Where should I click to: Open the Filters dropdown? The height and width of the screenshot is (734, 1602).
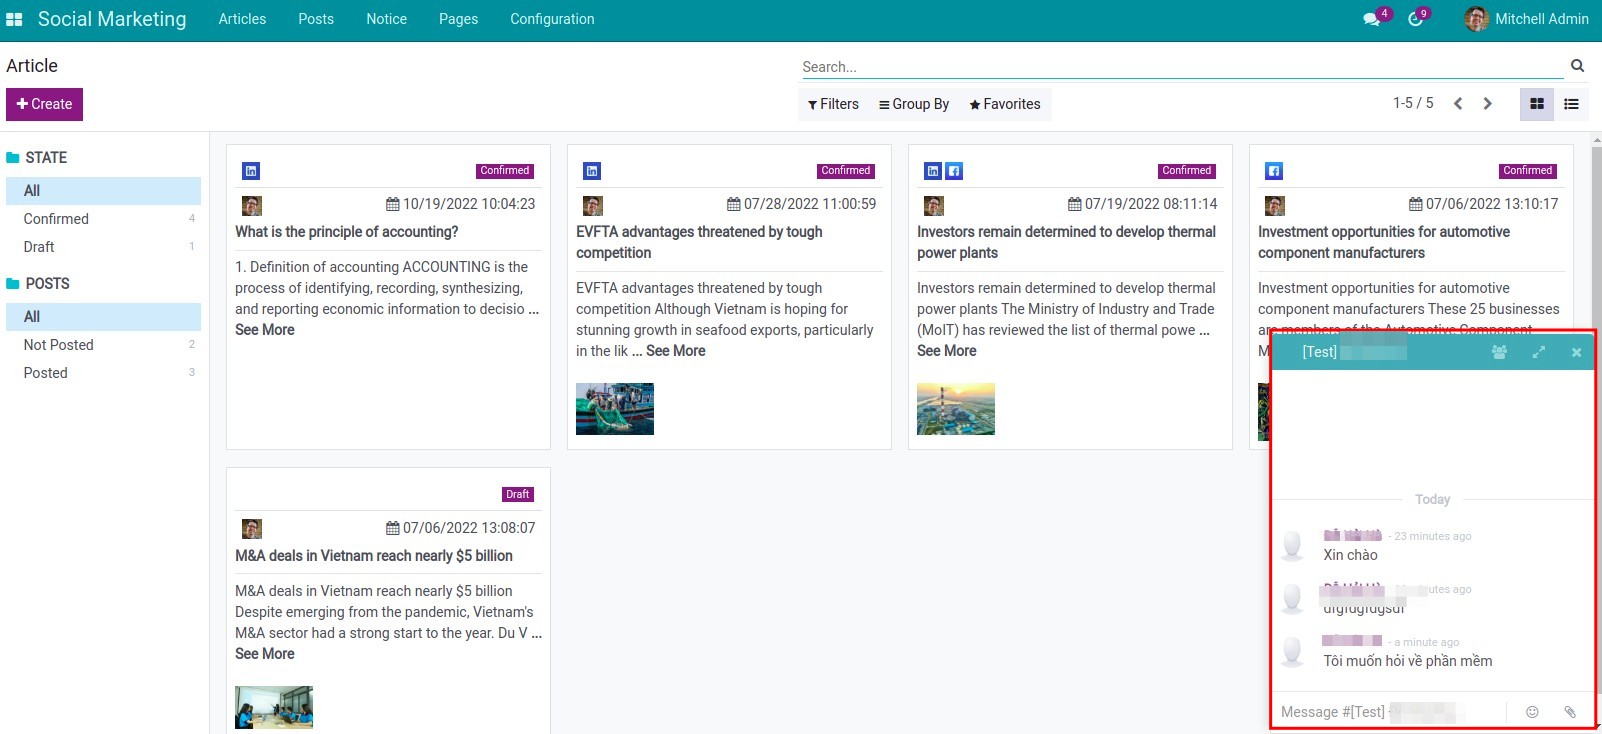(x=834, y=104)
